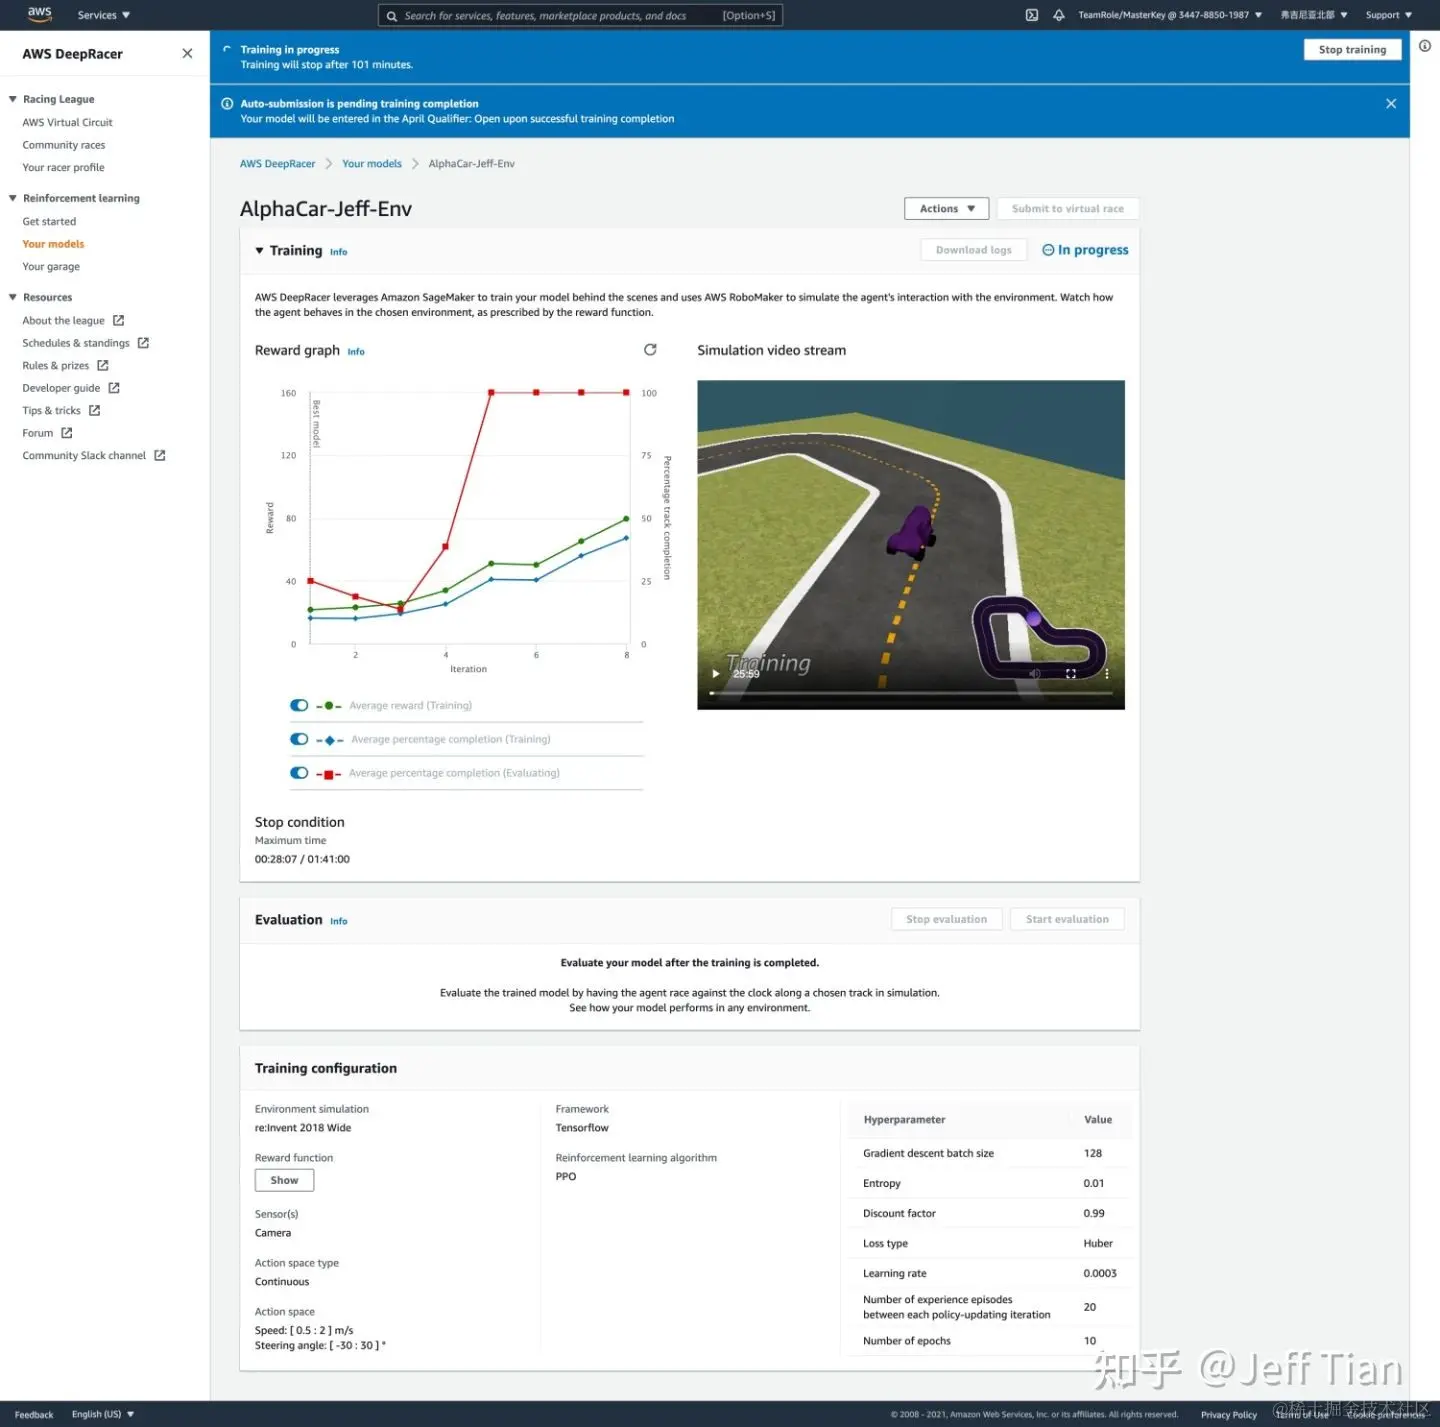Open the Privacy Policy link

[1229, 1414]
